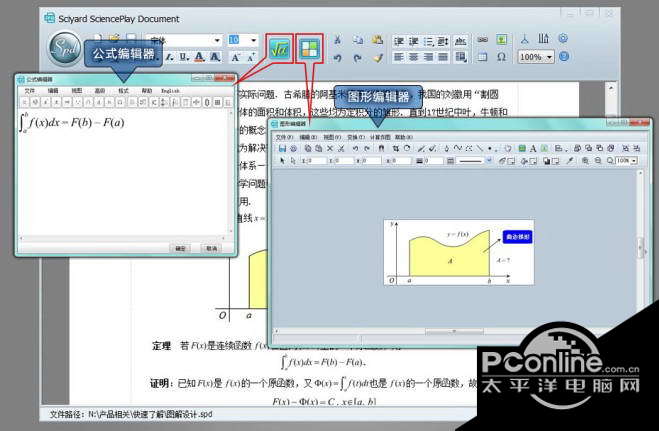
Task: Open 文件 menu in the graphics editor
Action: [x=284, y=137]
